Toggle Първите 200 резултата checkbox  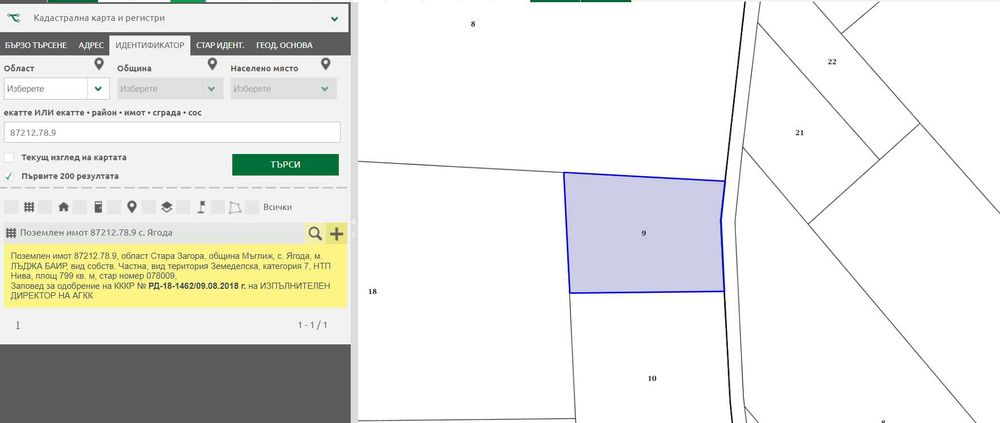(x=9, y=176)
